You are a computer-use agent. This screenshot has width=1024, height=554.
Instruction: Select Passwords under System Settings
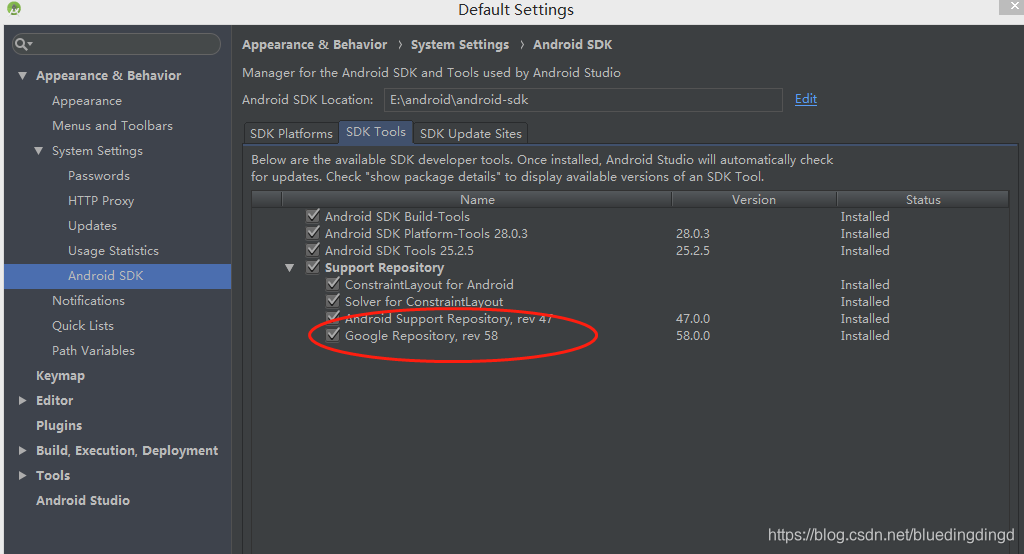tap(99, 176)
